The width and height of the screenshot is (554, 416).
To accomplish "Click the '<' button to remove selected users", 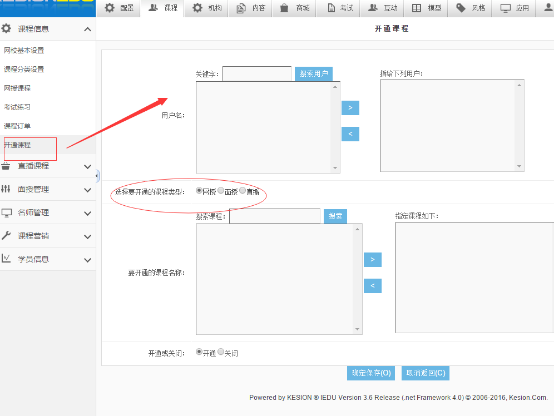I will [350, 134].
